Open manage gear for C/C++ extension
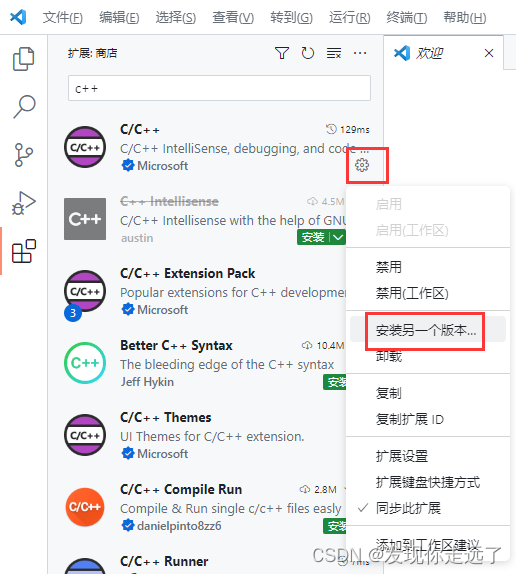Viewport: 516px width, 574px height. point(362,165)
